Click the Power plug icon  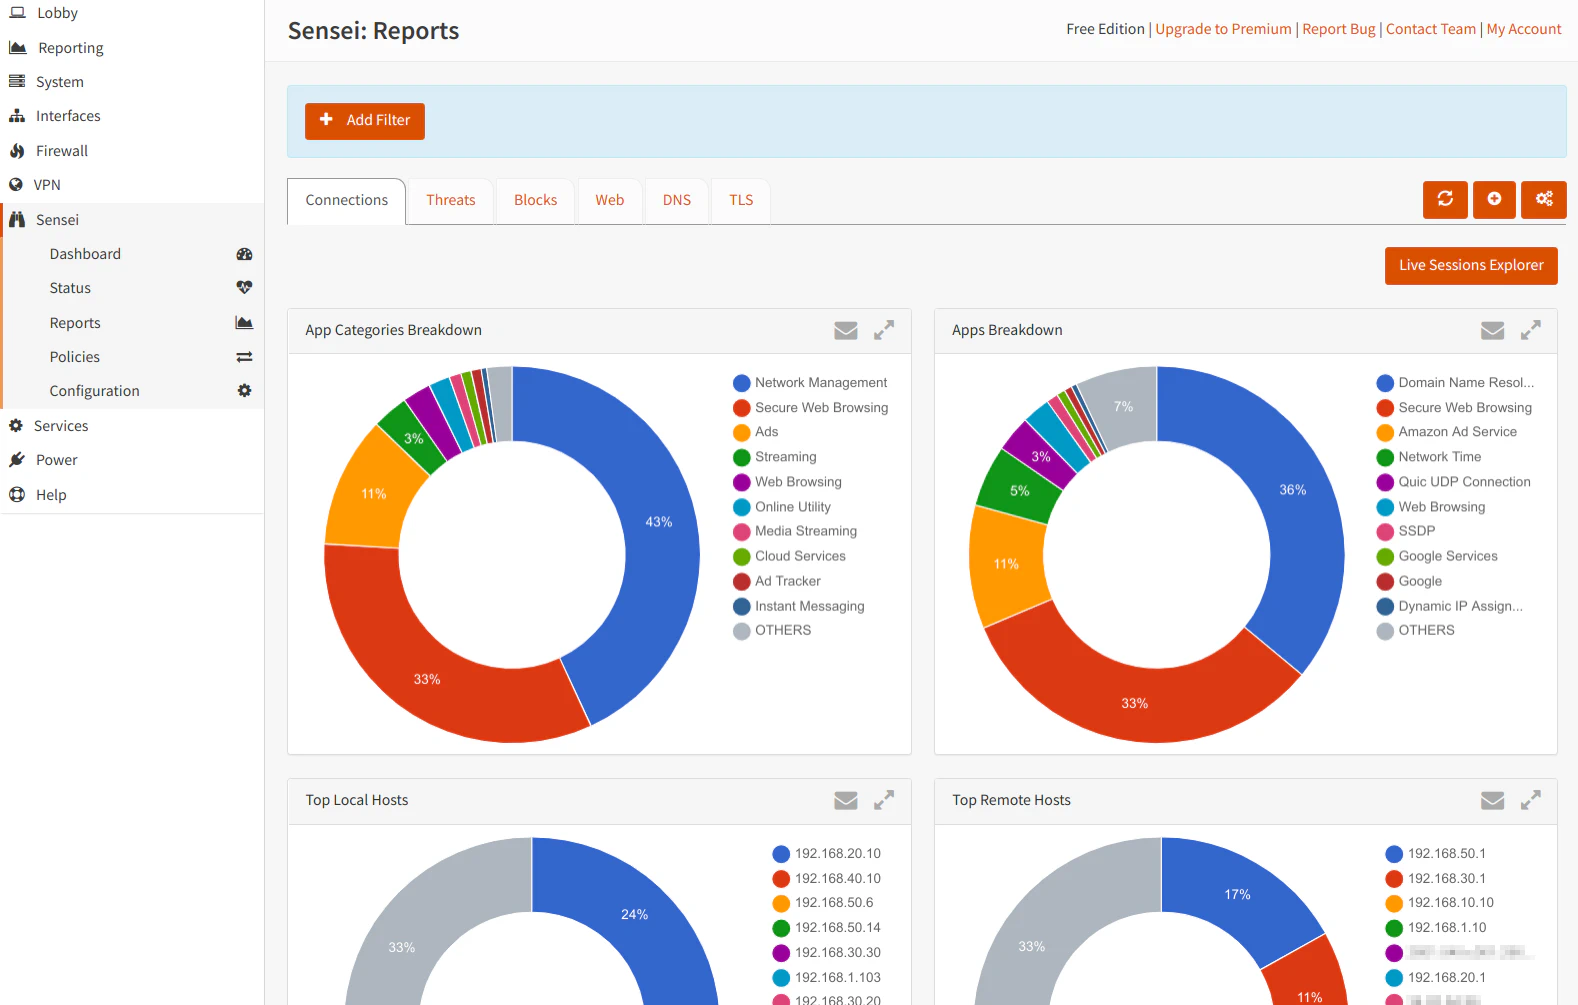[17, 460]
